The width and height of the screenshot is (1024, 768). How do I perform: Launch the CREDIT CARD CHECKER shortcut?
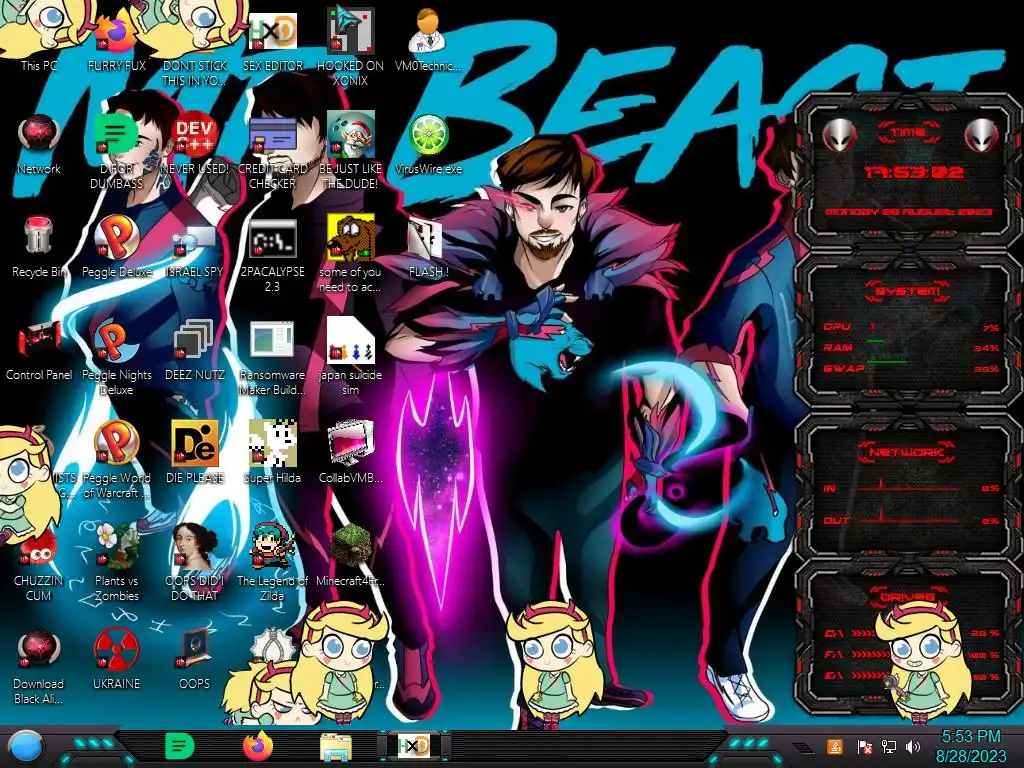(273, 150)
